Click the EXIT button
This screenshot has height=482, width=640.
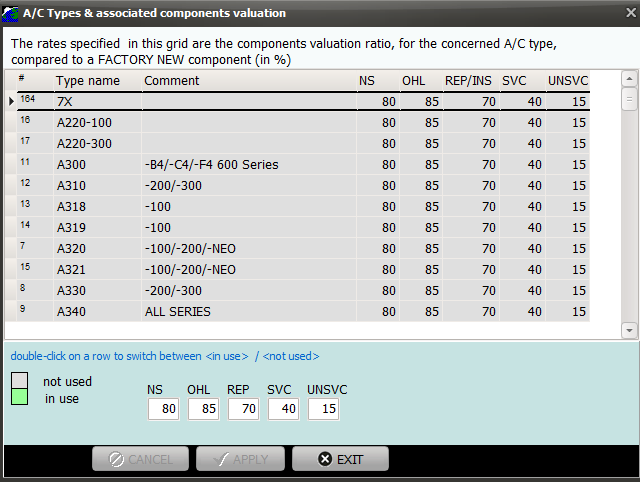tap(340, 459)
